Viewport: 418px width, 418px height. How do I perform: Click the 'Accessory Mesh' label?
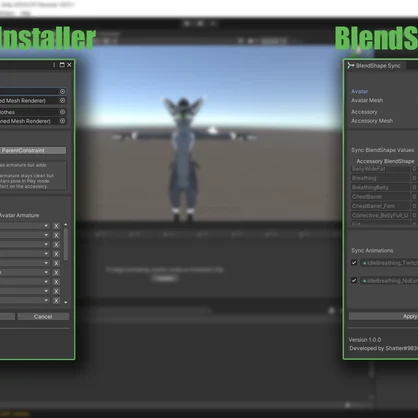(x=372, y=121)
